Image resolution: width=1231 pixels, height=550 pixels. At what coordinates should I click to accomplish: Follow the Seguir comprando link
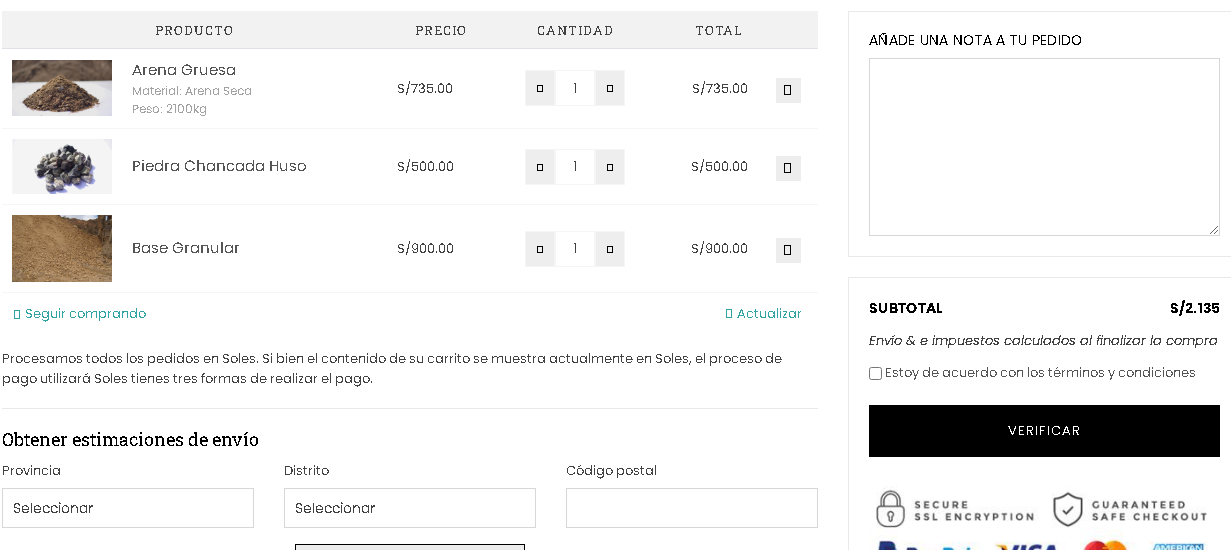[x=80, y=314]
